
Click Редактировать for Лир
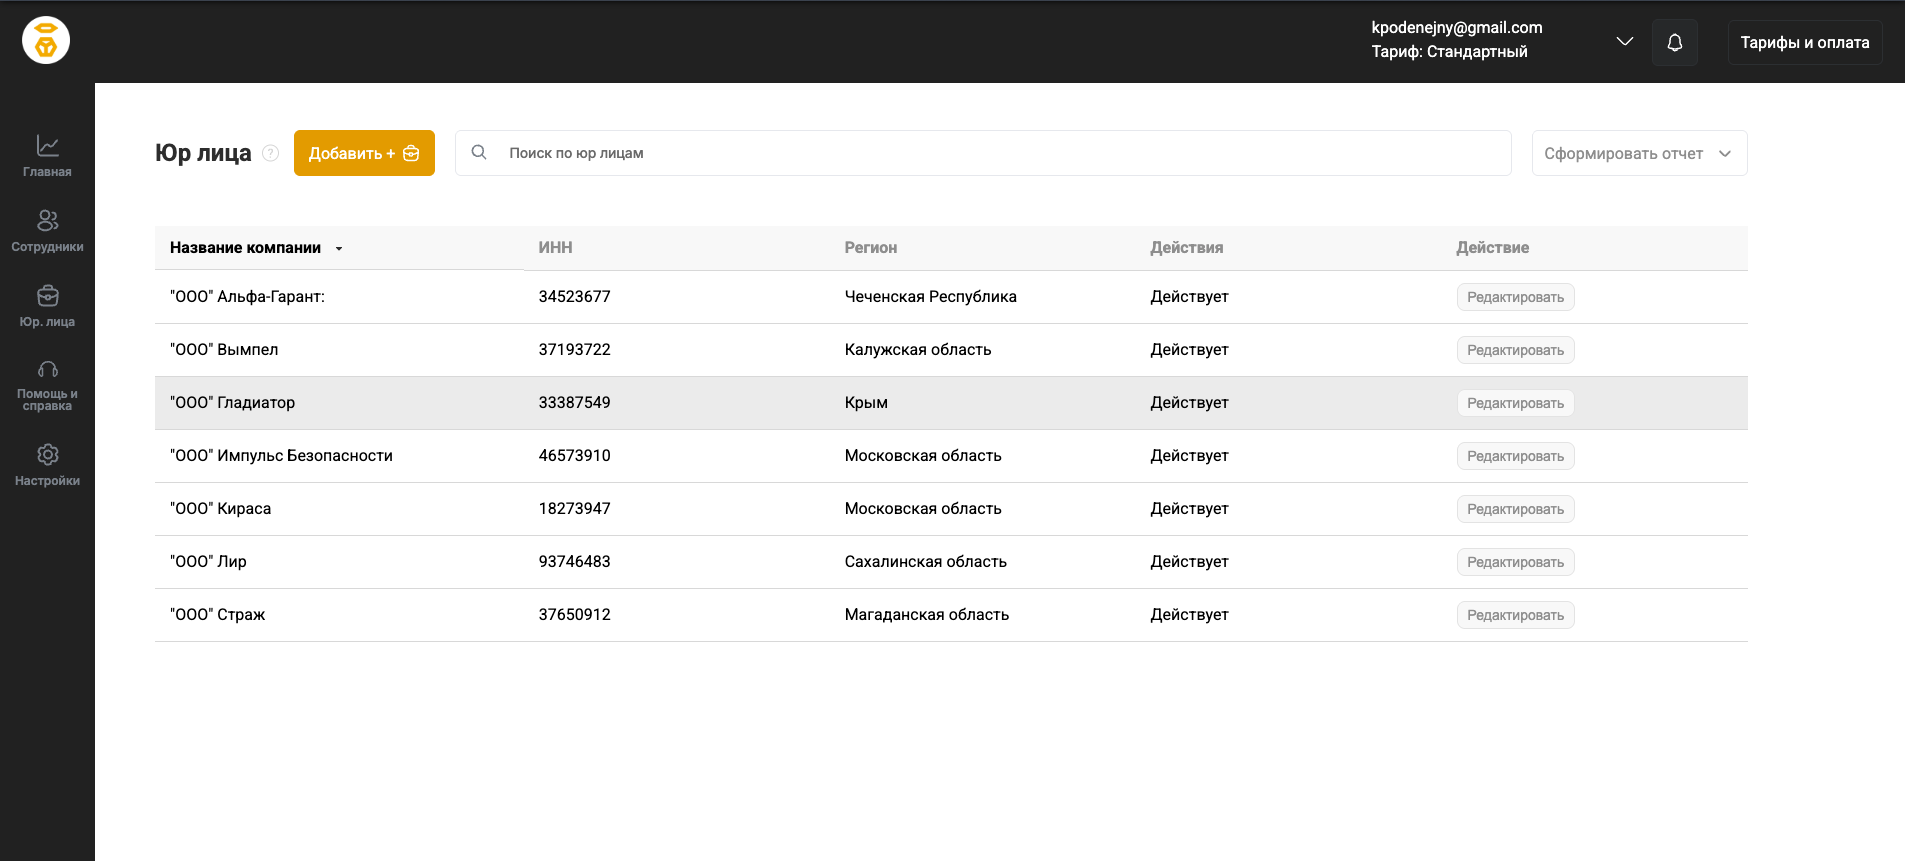click(1515, 562)
